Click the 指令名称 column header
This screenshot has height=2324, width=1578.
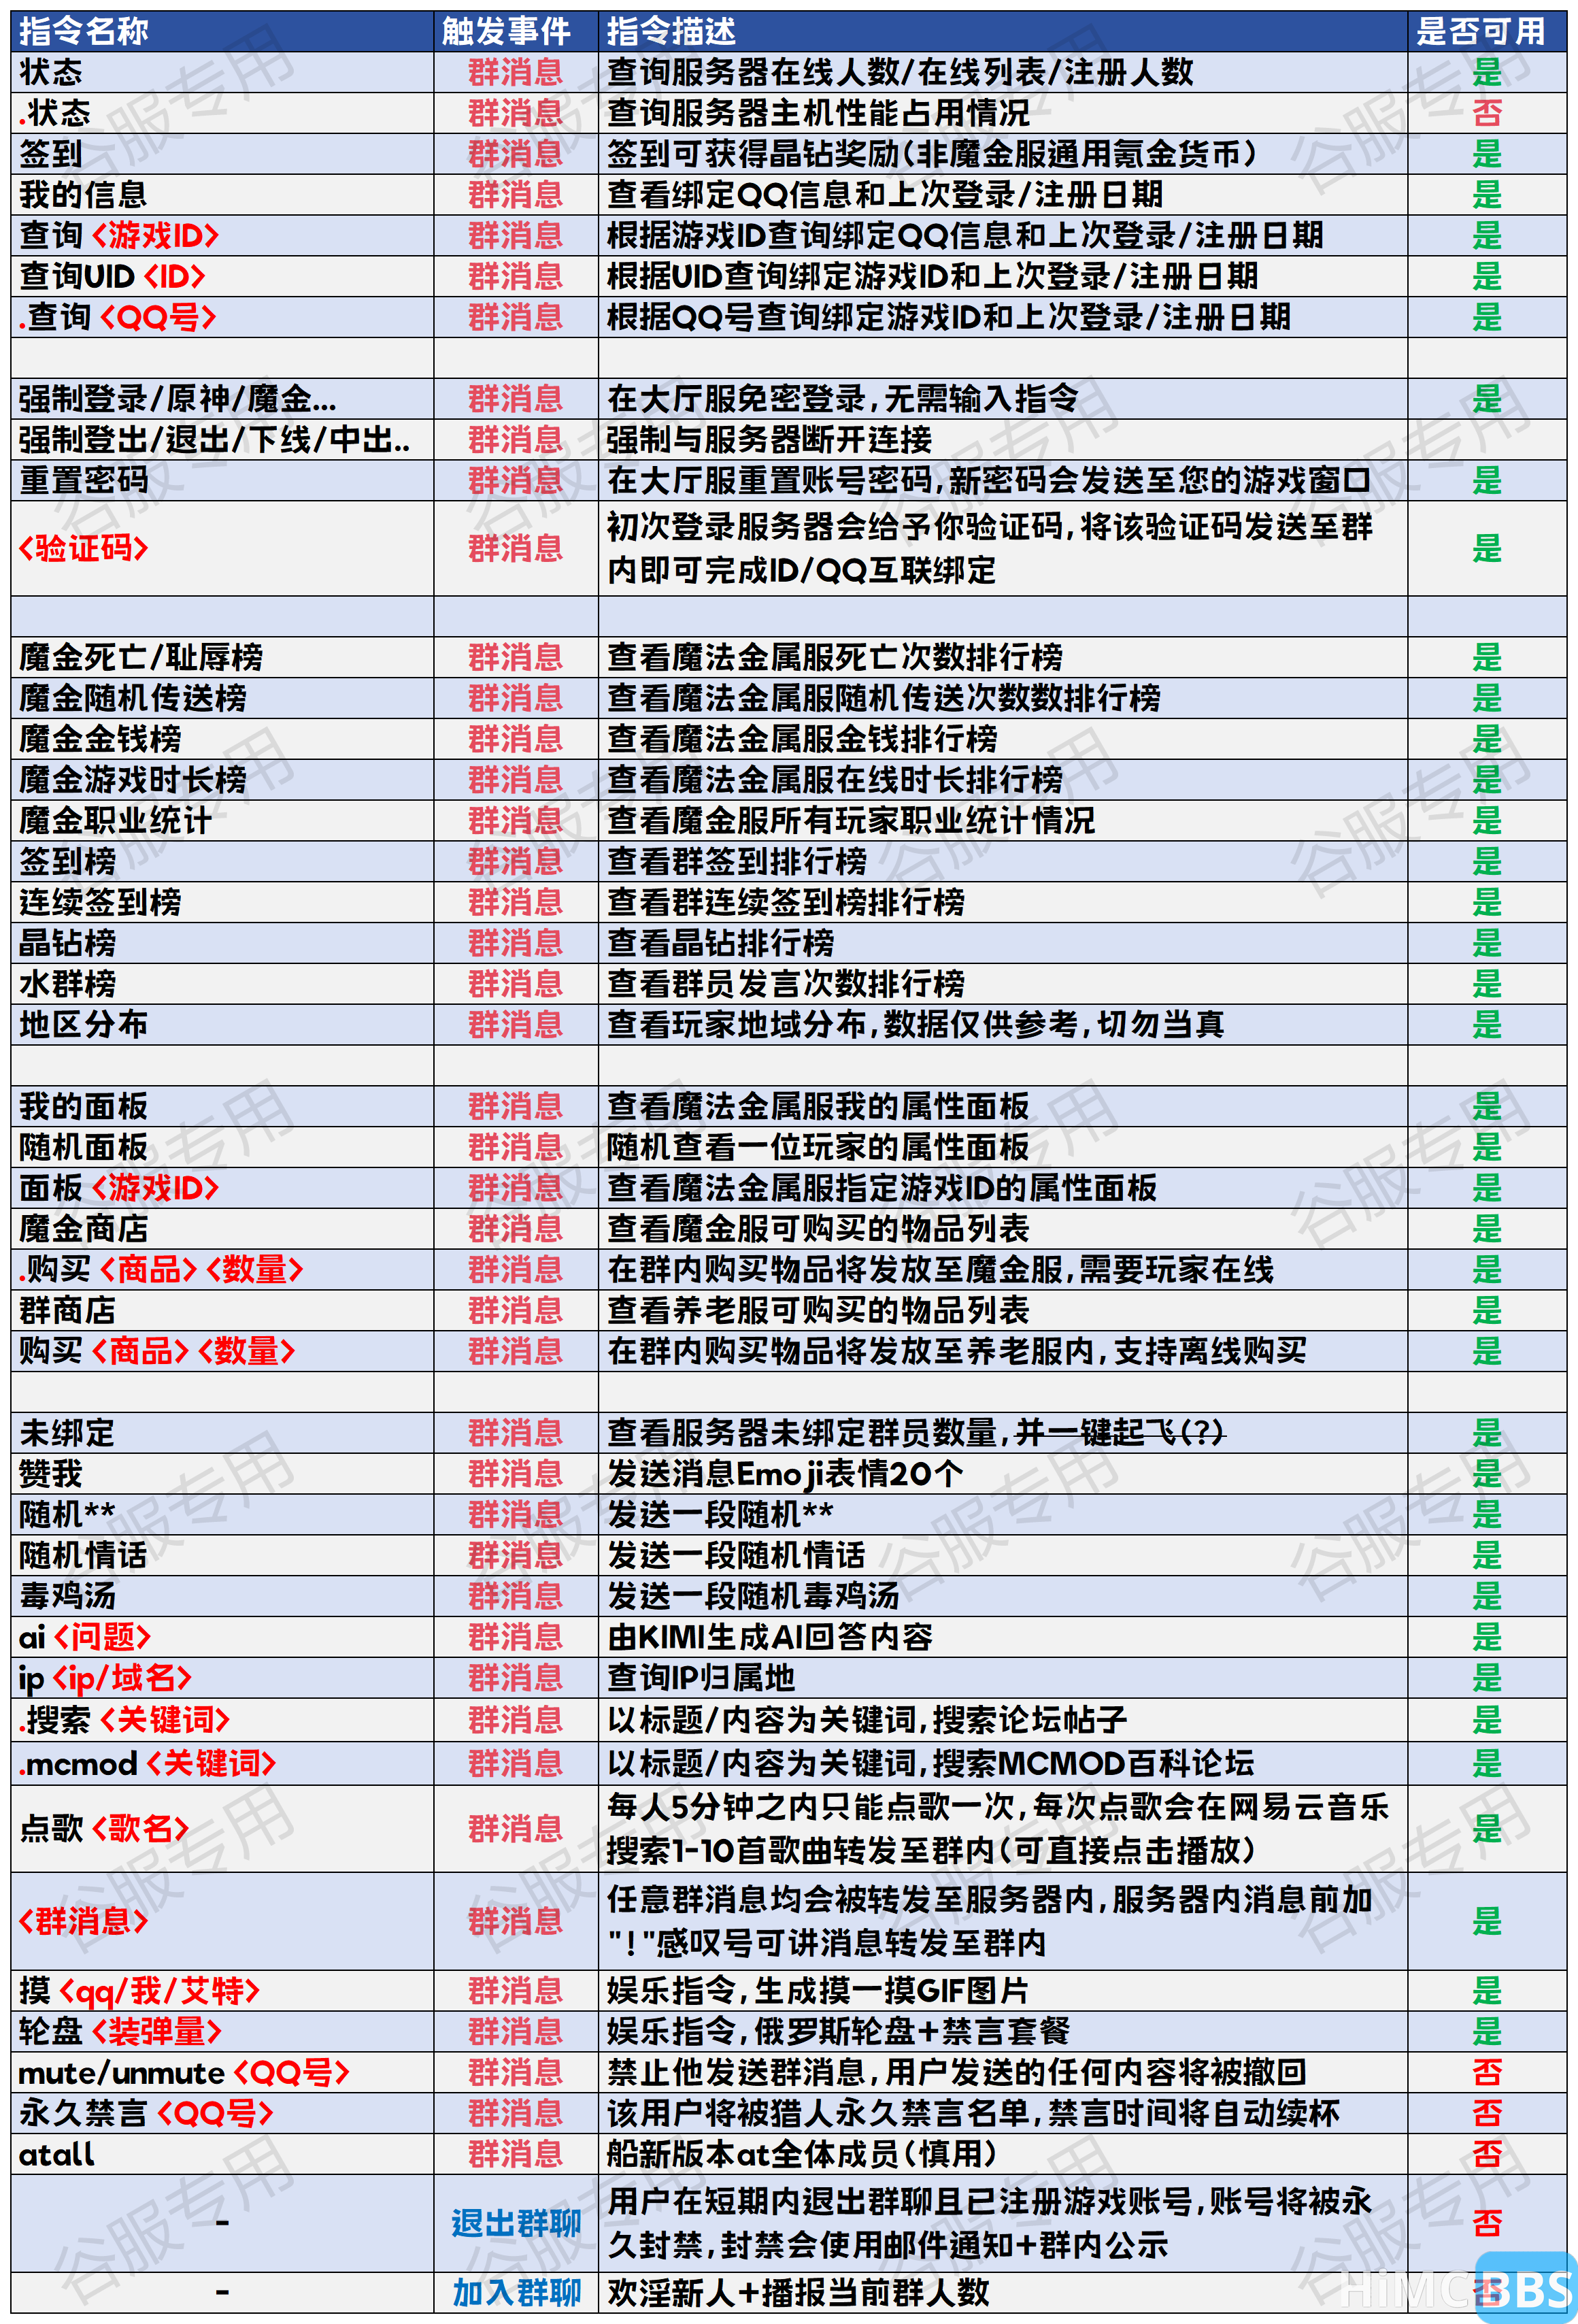[x=222, y=31]
